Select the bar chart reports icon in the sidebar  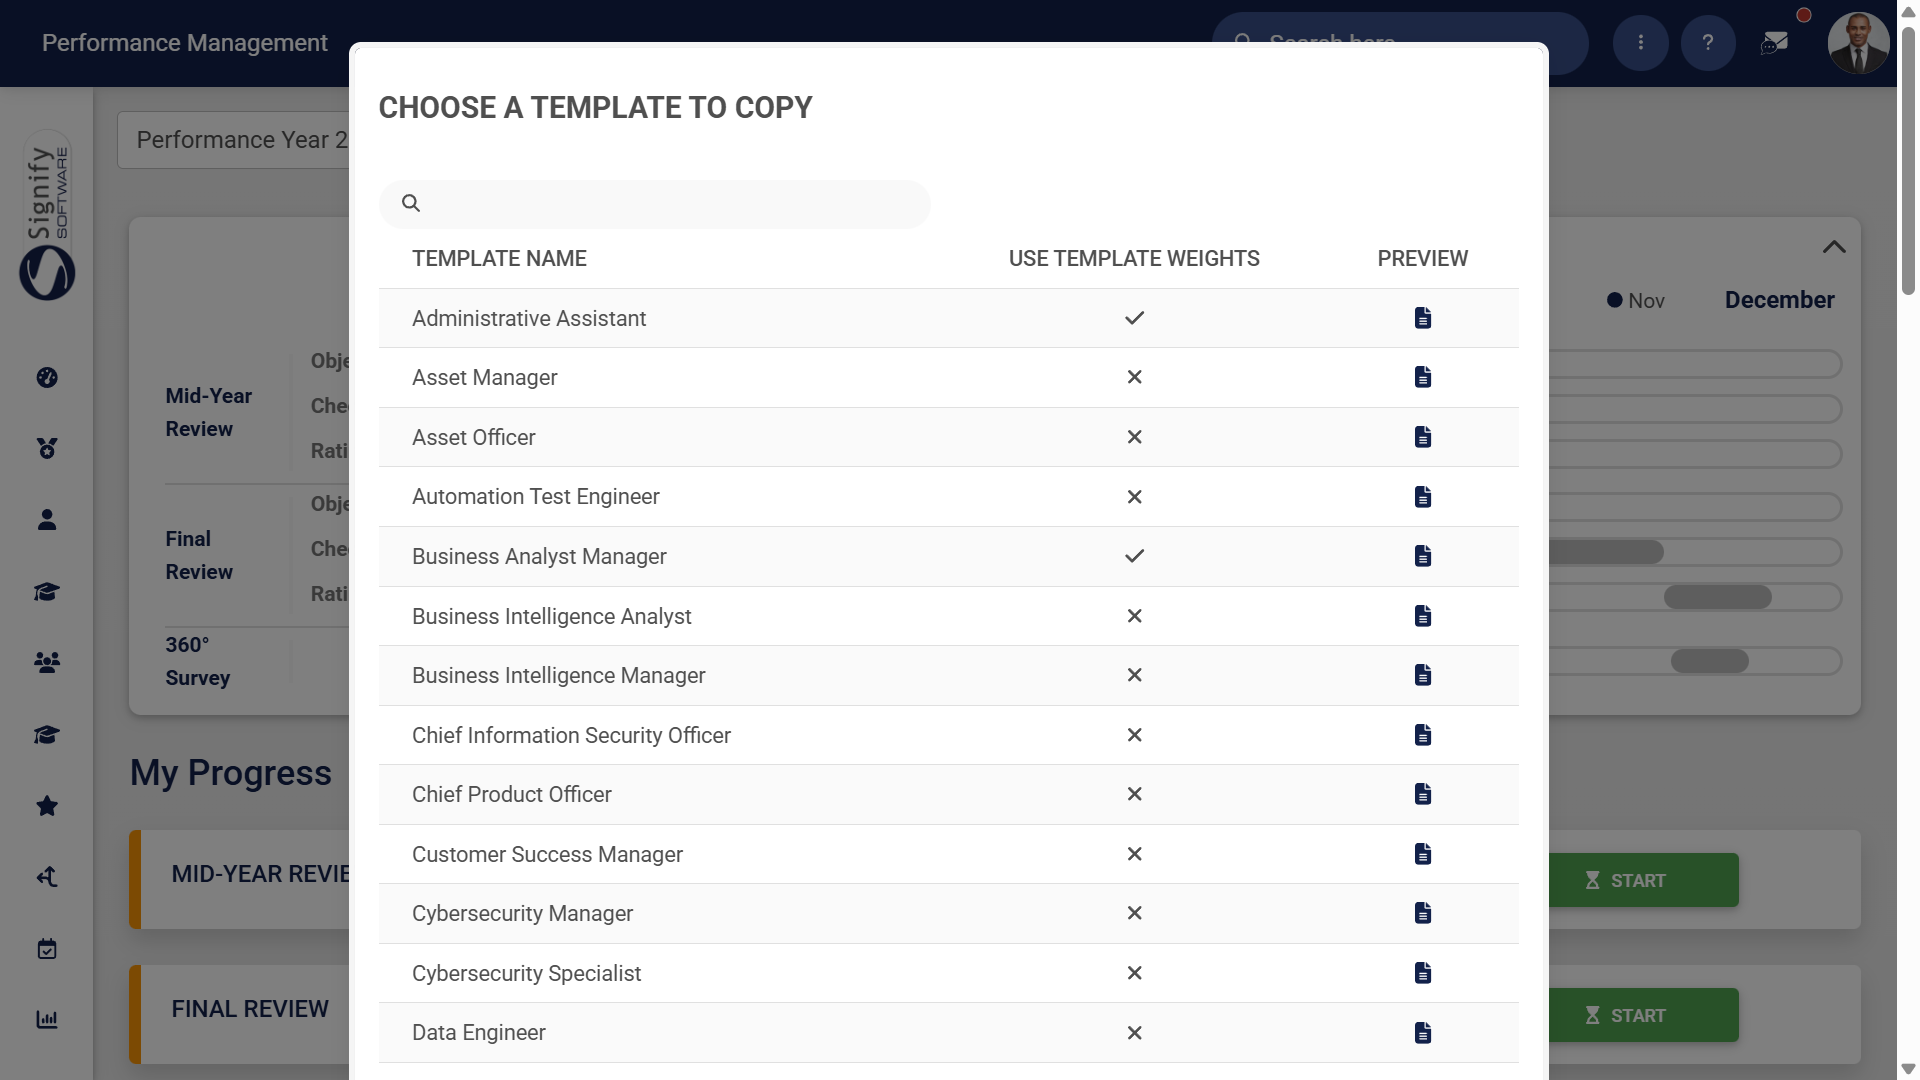[47, 1019]
